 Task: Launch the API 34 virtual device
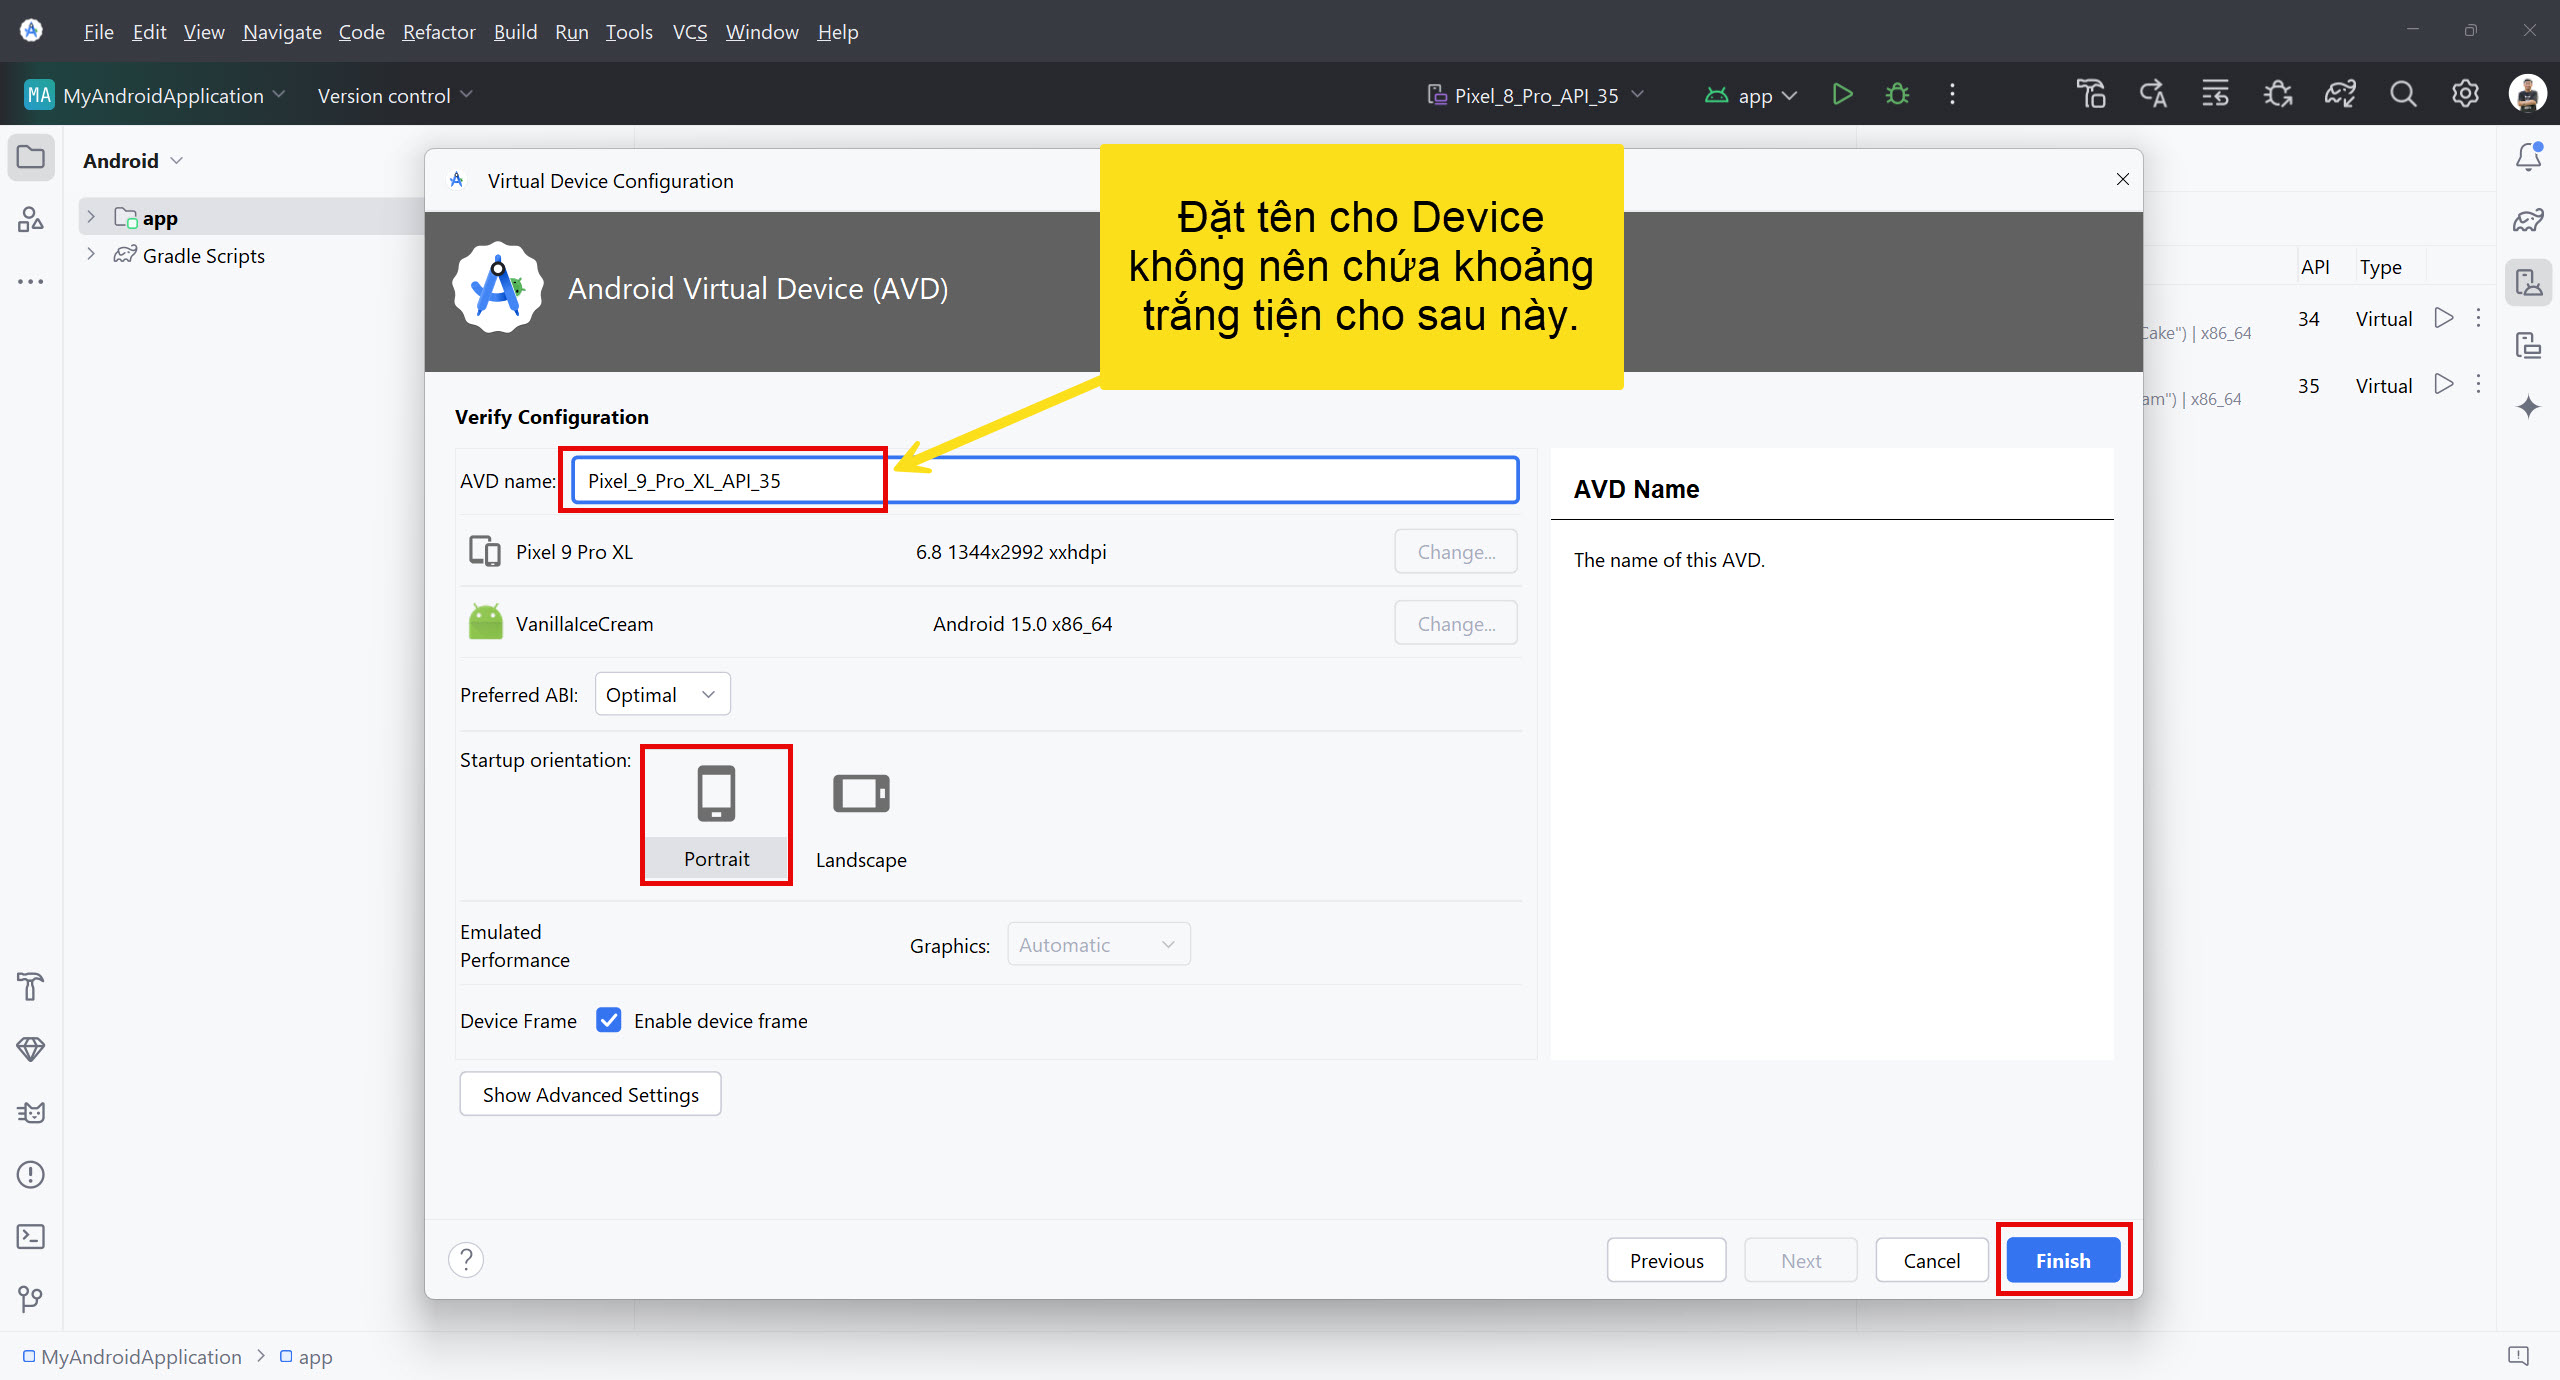coord(2444,318)
